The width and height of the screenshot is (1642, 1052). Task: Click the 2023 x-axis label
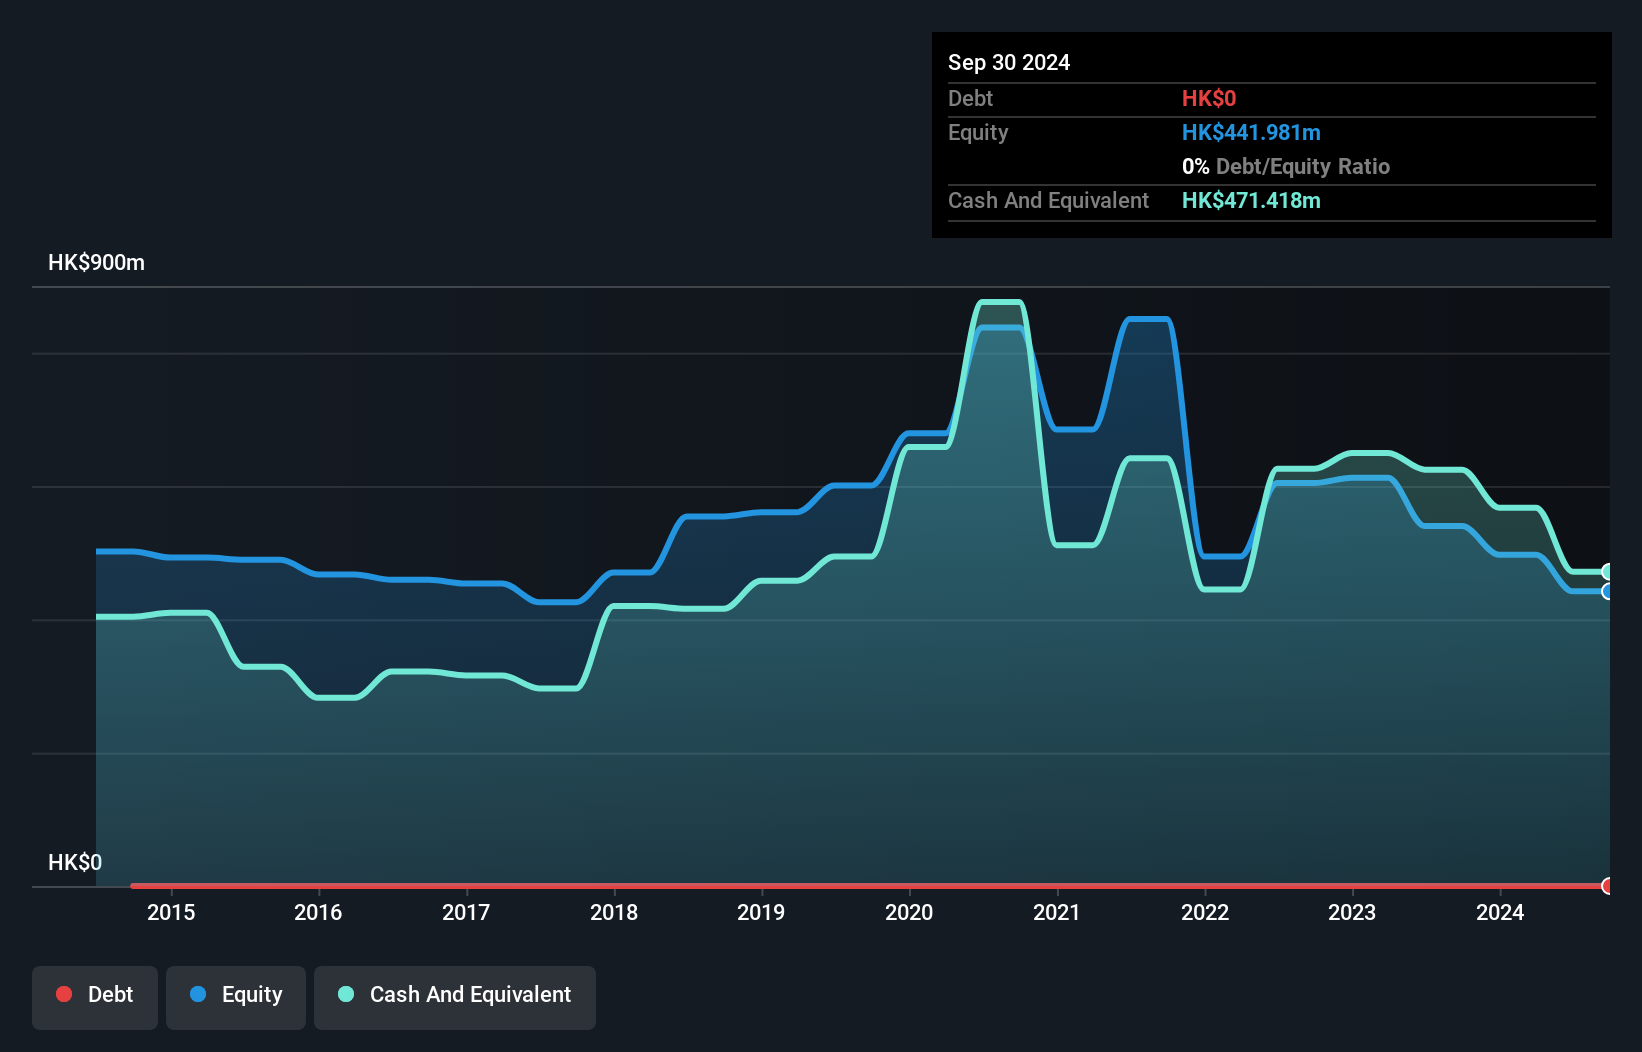click(x=1352, y=912)
